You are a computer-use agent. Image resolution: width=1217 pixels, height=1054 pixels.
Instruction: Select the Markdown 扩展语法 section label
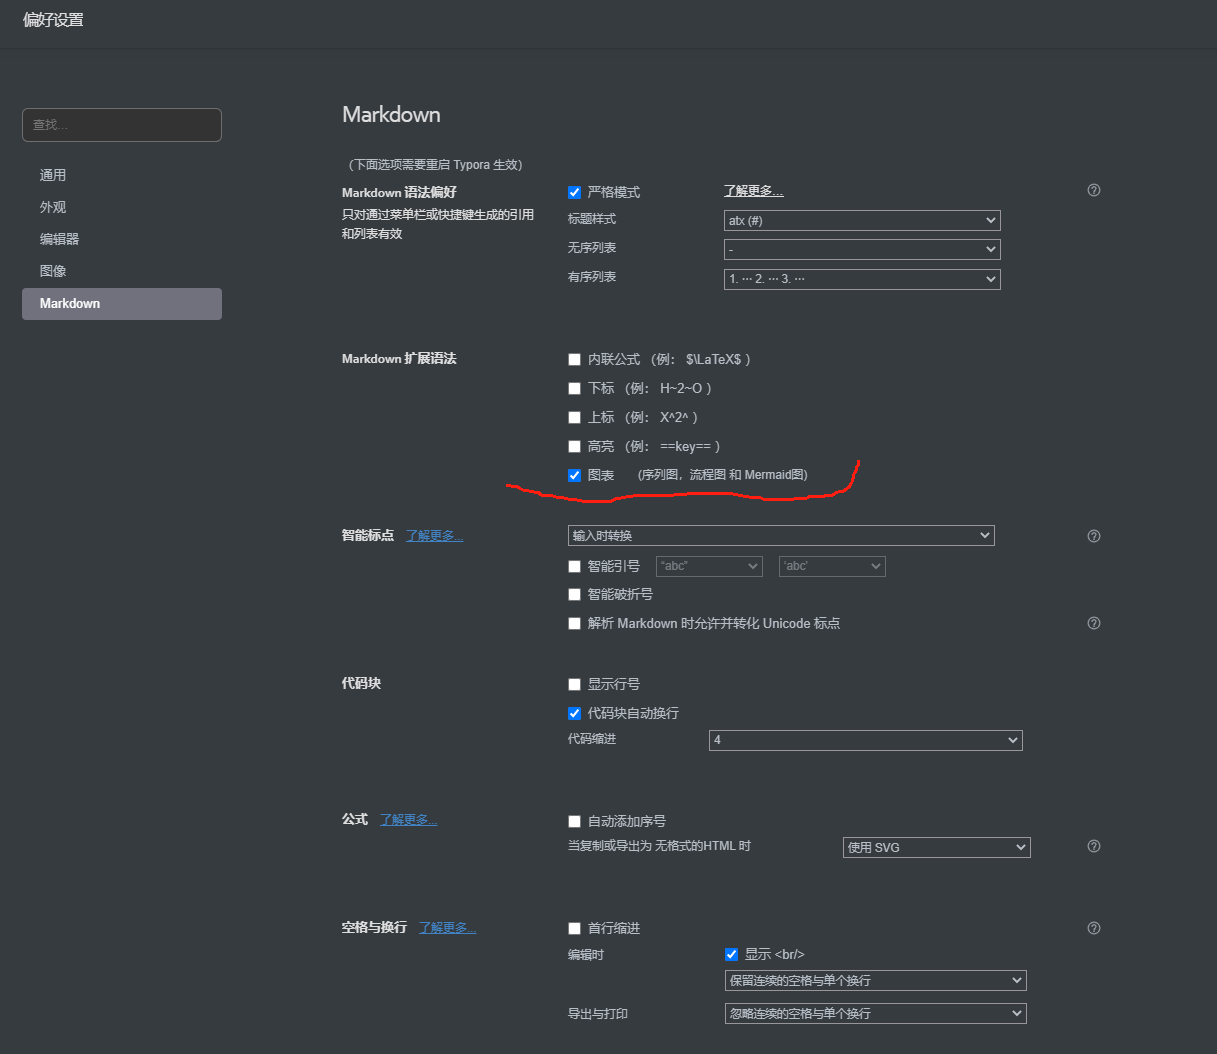(399, 359)
